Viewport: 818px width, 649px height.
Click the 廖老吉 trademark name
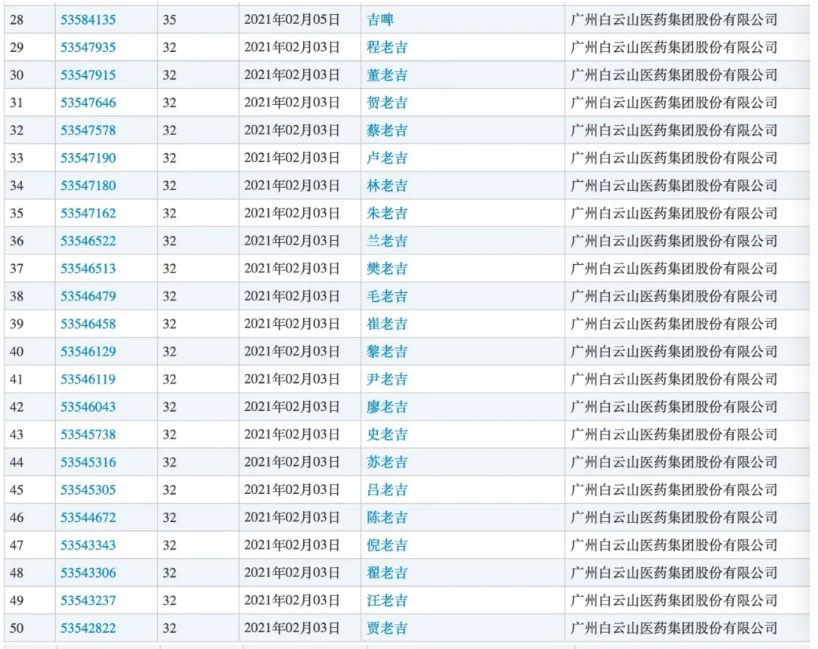pos(387,407)
